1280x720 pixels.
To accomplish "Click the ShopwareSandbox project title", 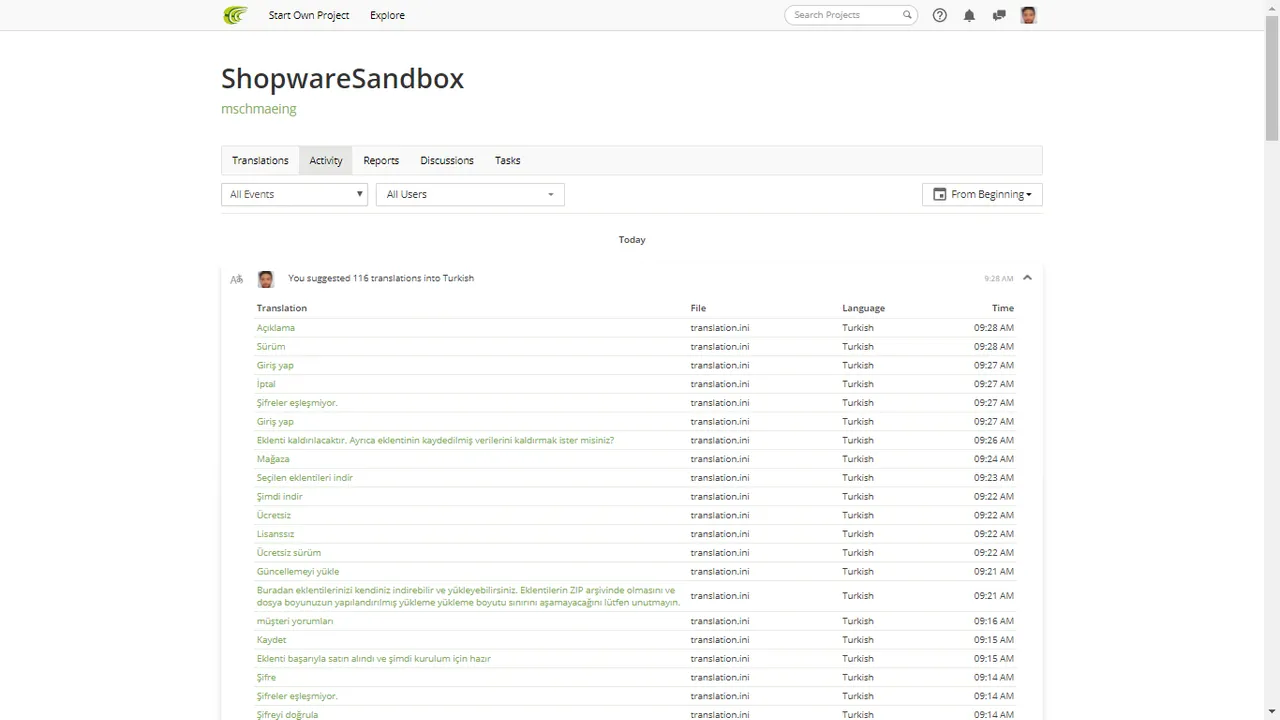I will point(342,78).
